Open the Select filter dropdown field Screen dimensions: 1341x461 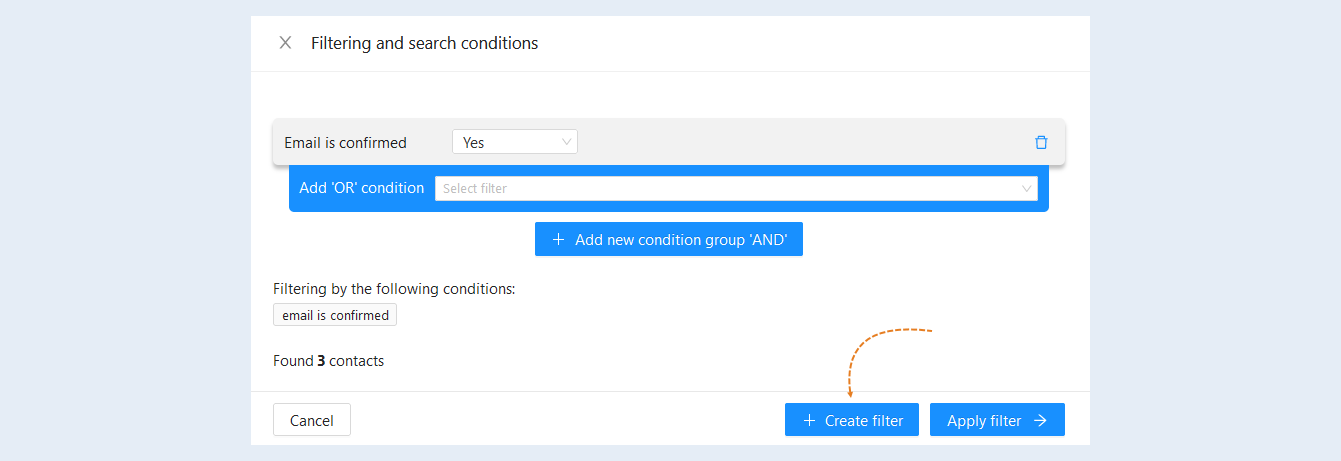736,188
